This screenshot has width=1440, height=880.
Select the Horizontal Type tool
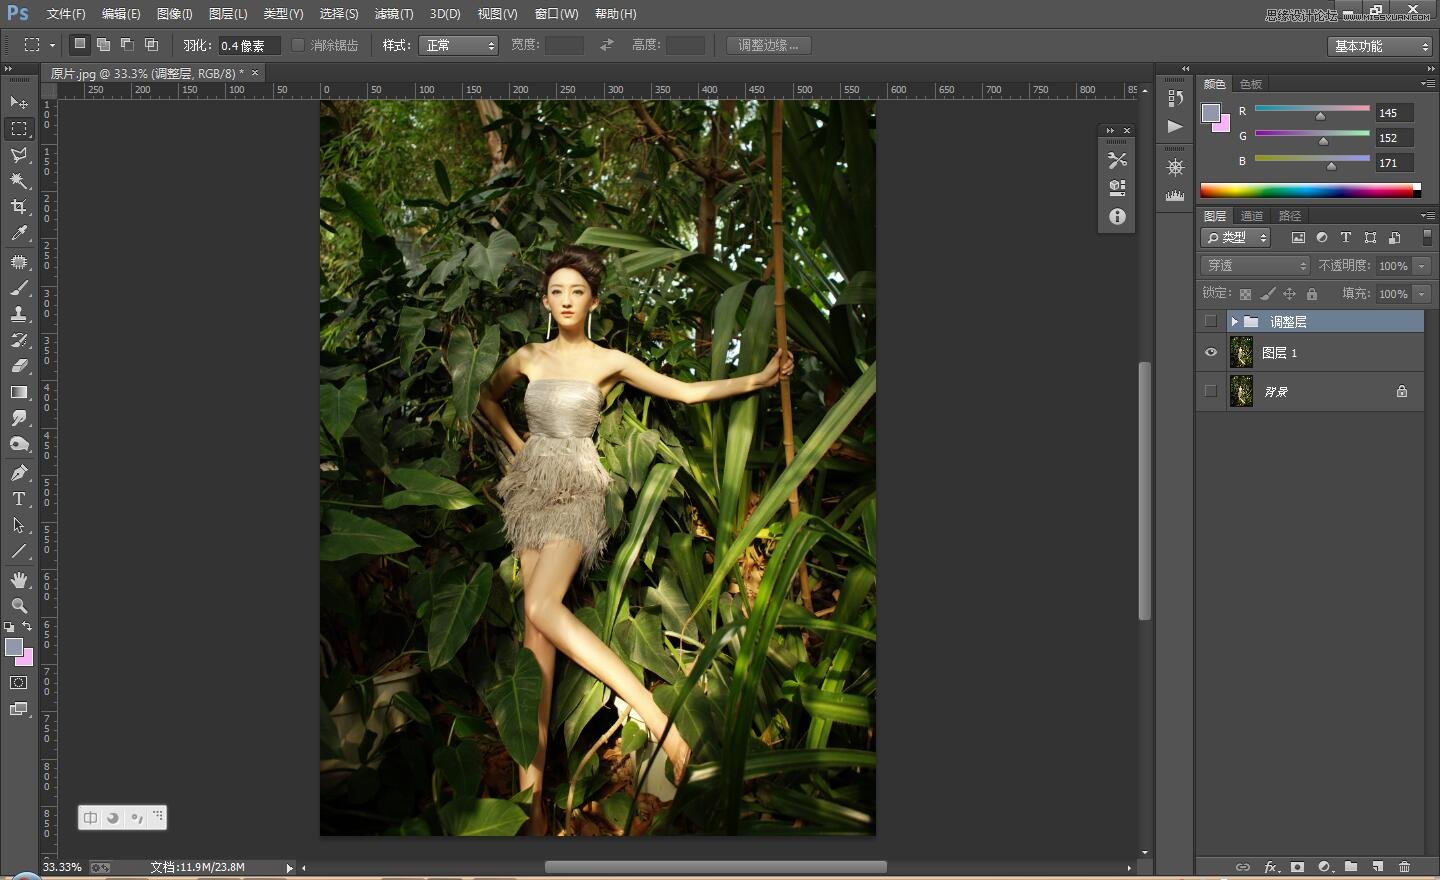click(19, 499)
